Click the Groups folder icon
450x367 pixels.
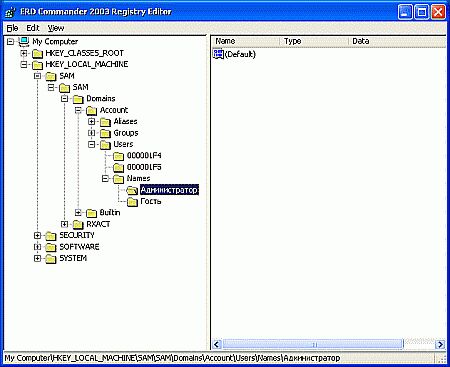pos(105,133)
